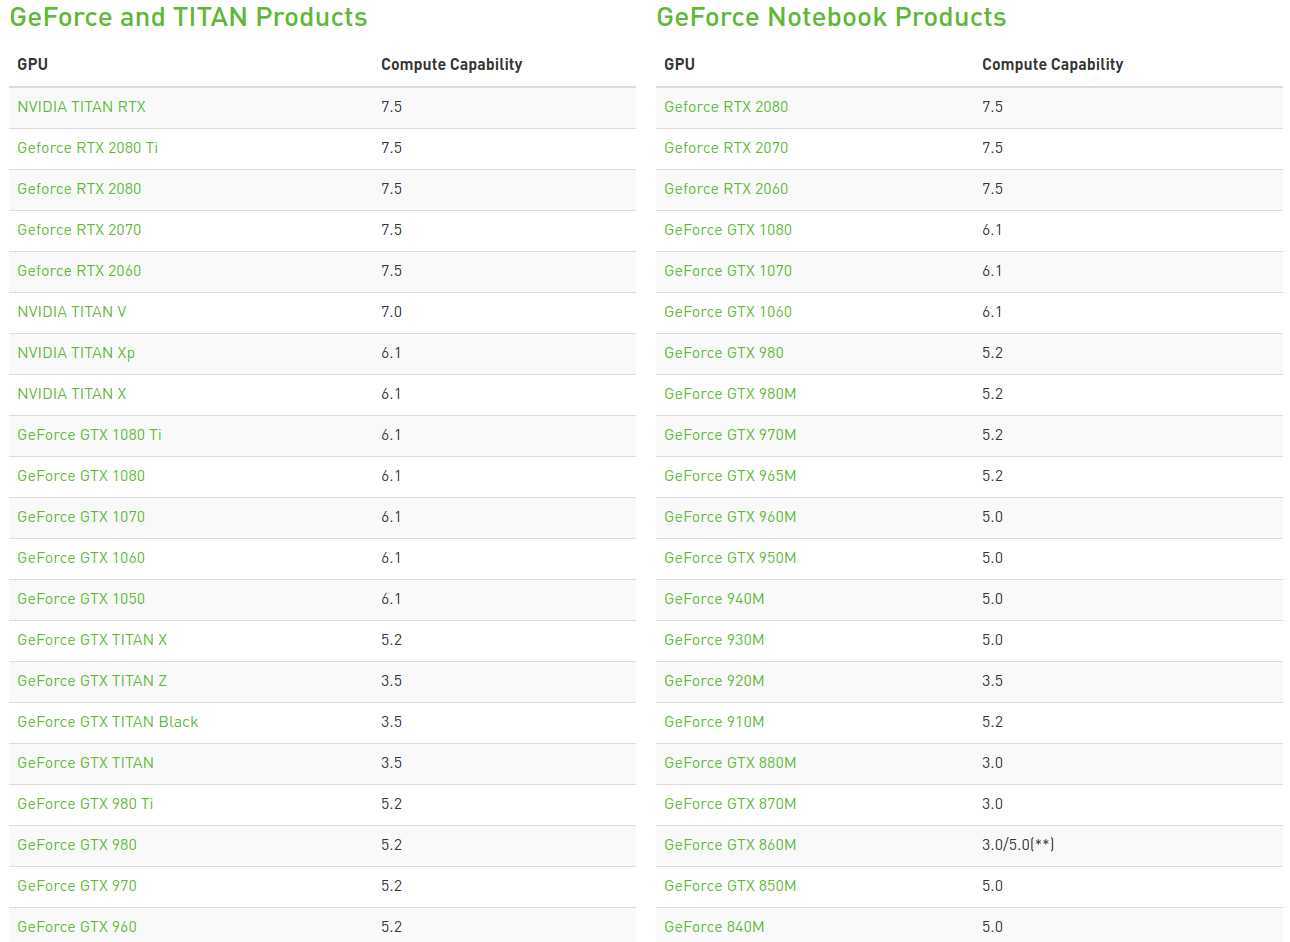Image resolution: width=1290 pixels, height=942 pixels.
Task: Click GeForce GTX 1080 in TITAN Products table
Action: tap(81, 476)
